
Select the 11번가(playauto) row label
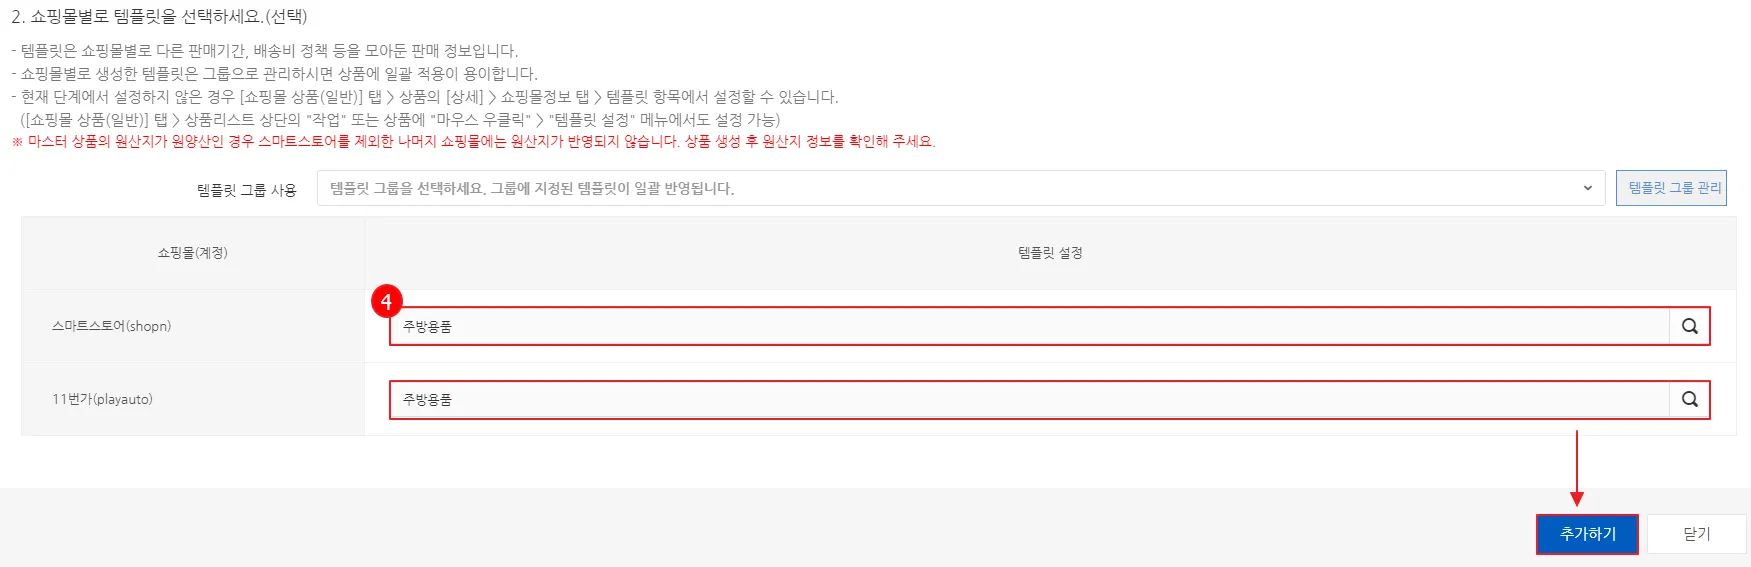[102, 399]
